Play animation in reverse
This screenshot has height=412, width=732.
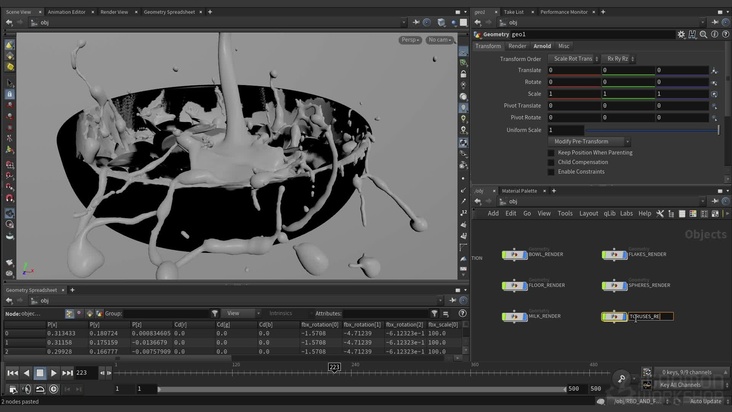[x=27, y=373]
